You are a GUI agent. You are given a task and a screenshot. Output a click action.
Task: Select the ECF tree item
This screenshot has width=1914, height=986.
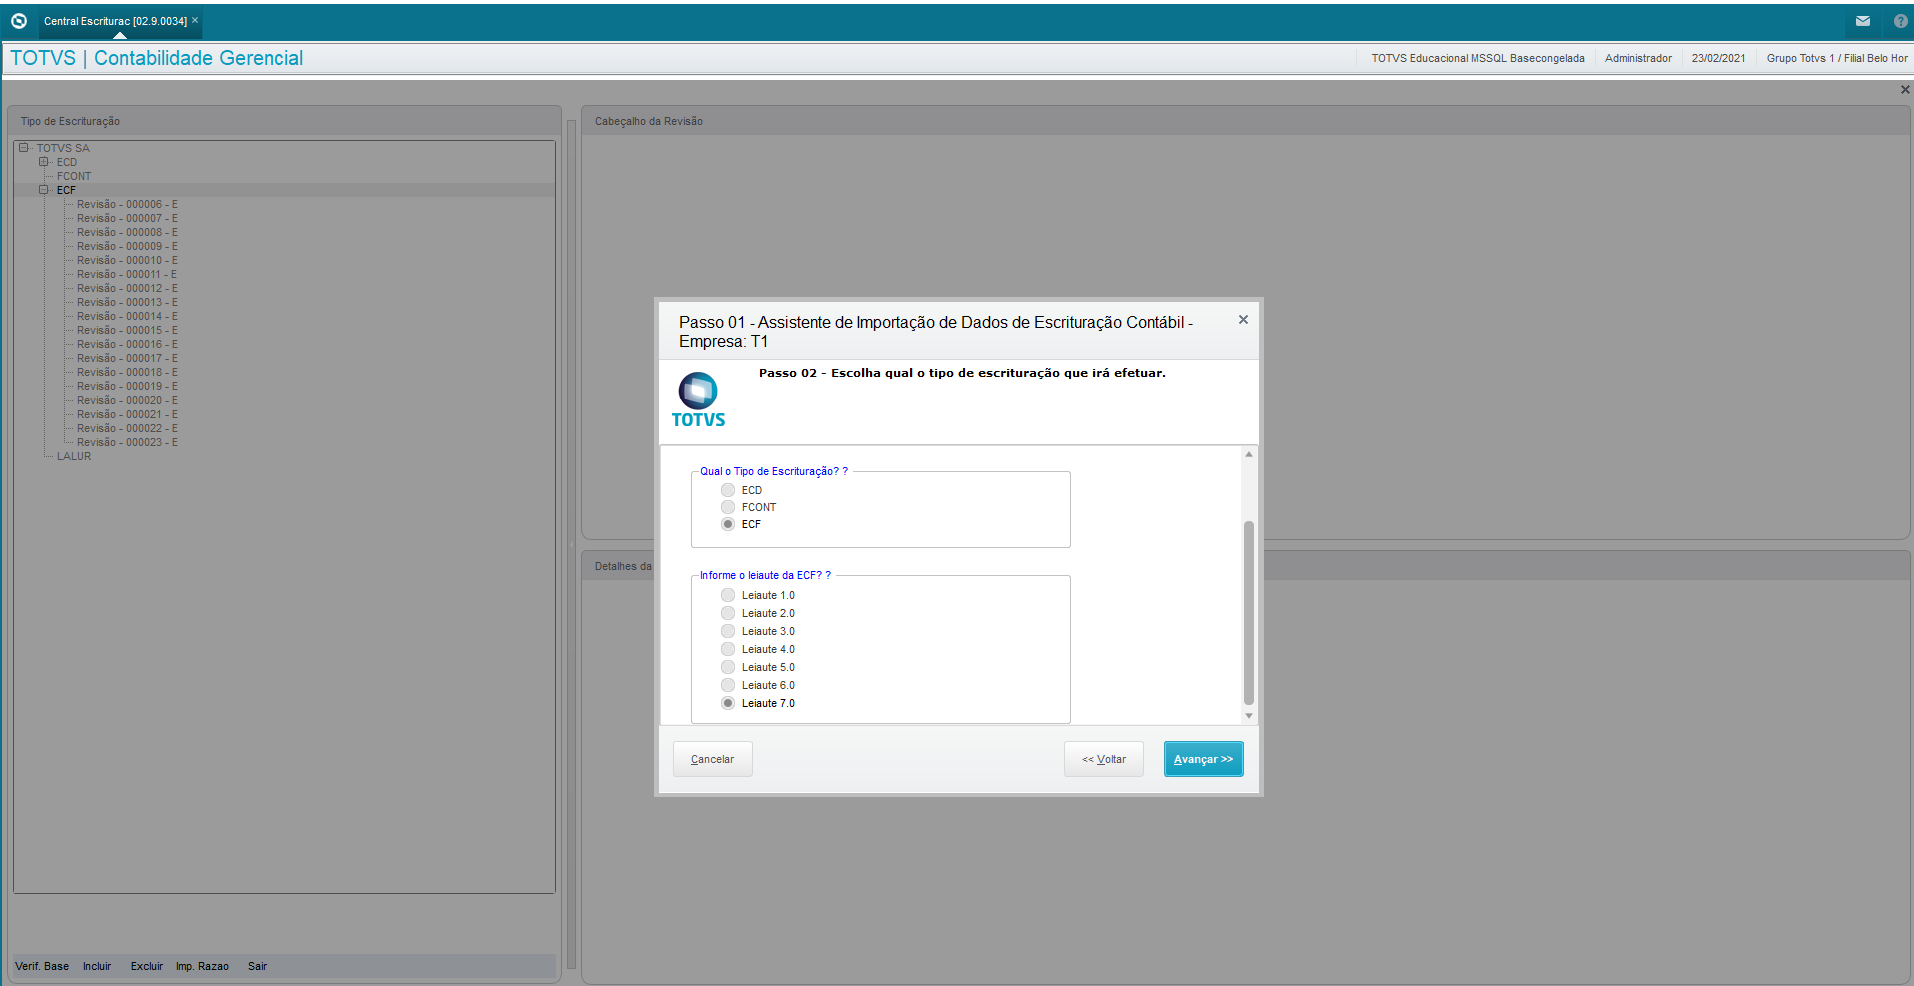tap(66, 190)
